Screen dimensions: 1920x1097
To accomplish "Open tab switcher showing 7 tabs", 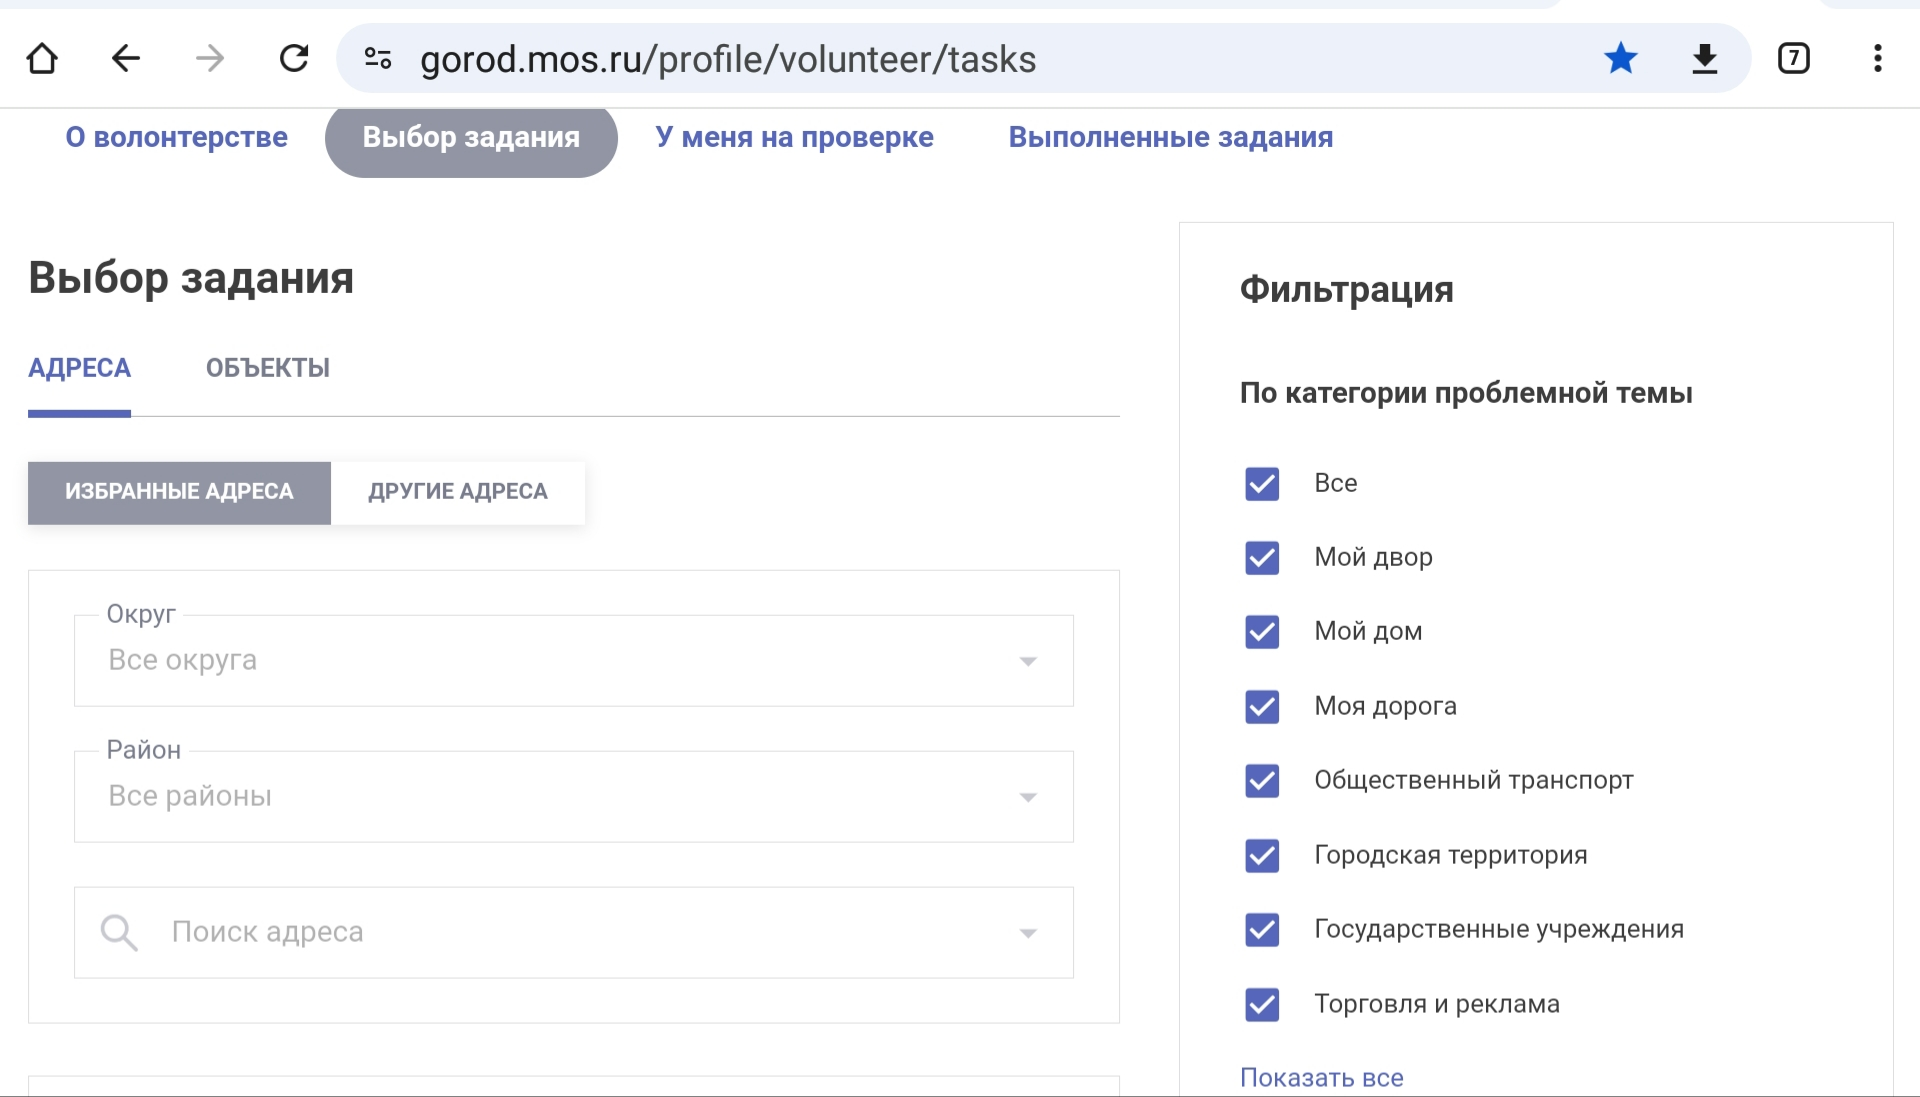I will [1794, 59].
